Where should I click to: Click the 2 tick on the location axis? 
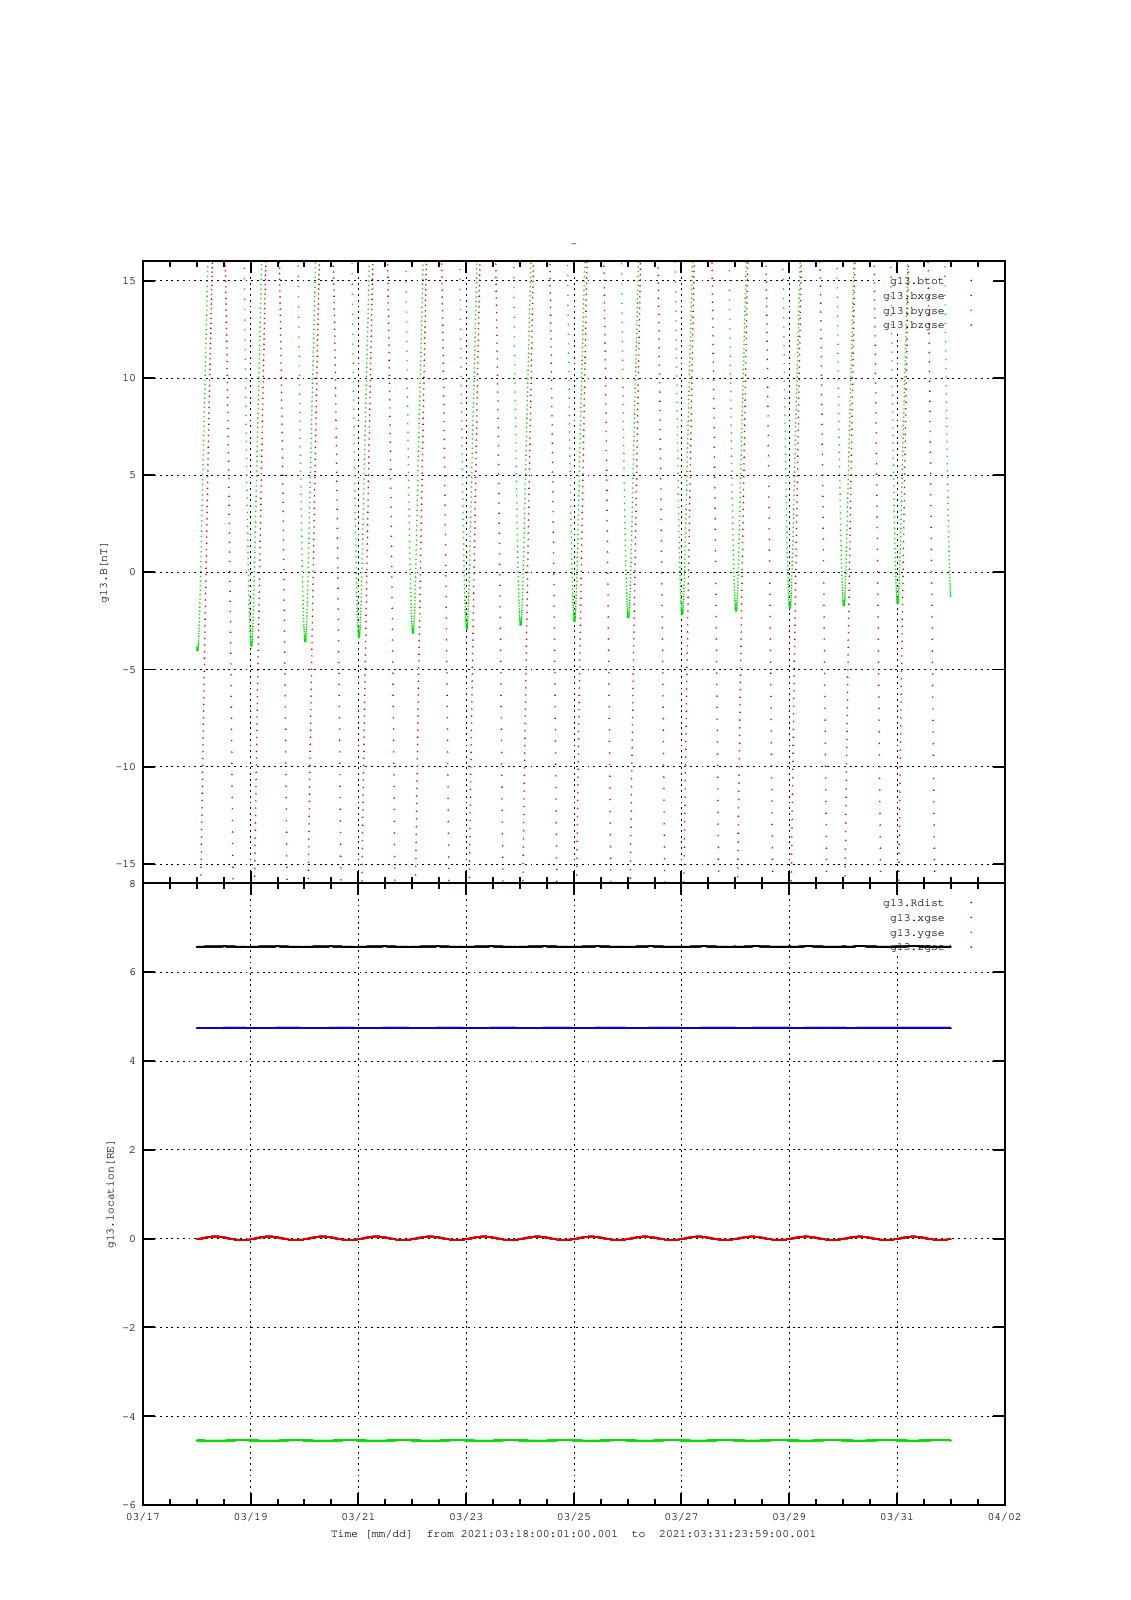pos(132,1150)
